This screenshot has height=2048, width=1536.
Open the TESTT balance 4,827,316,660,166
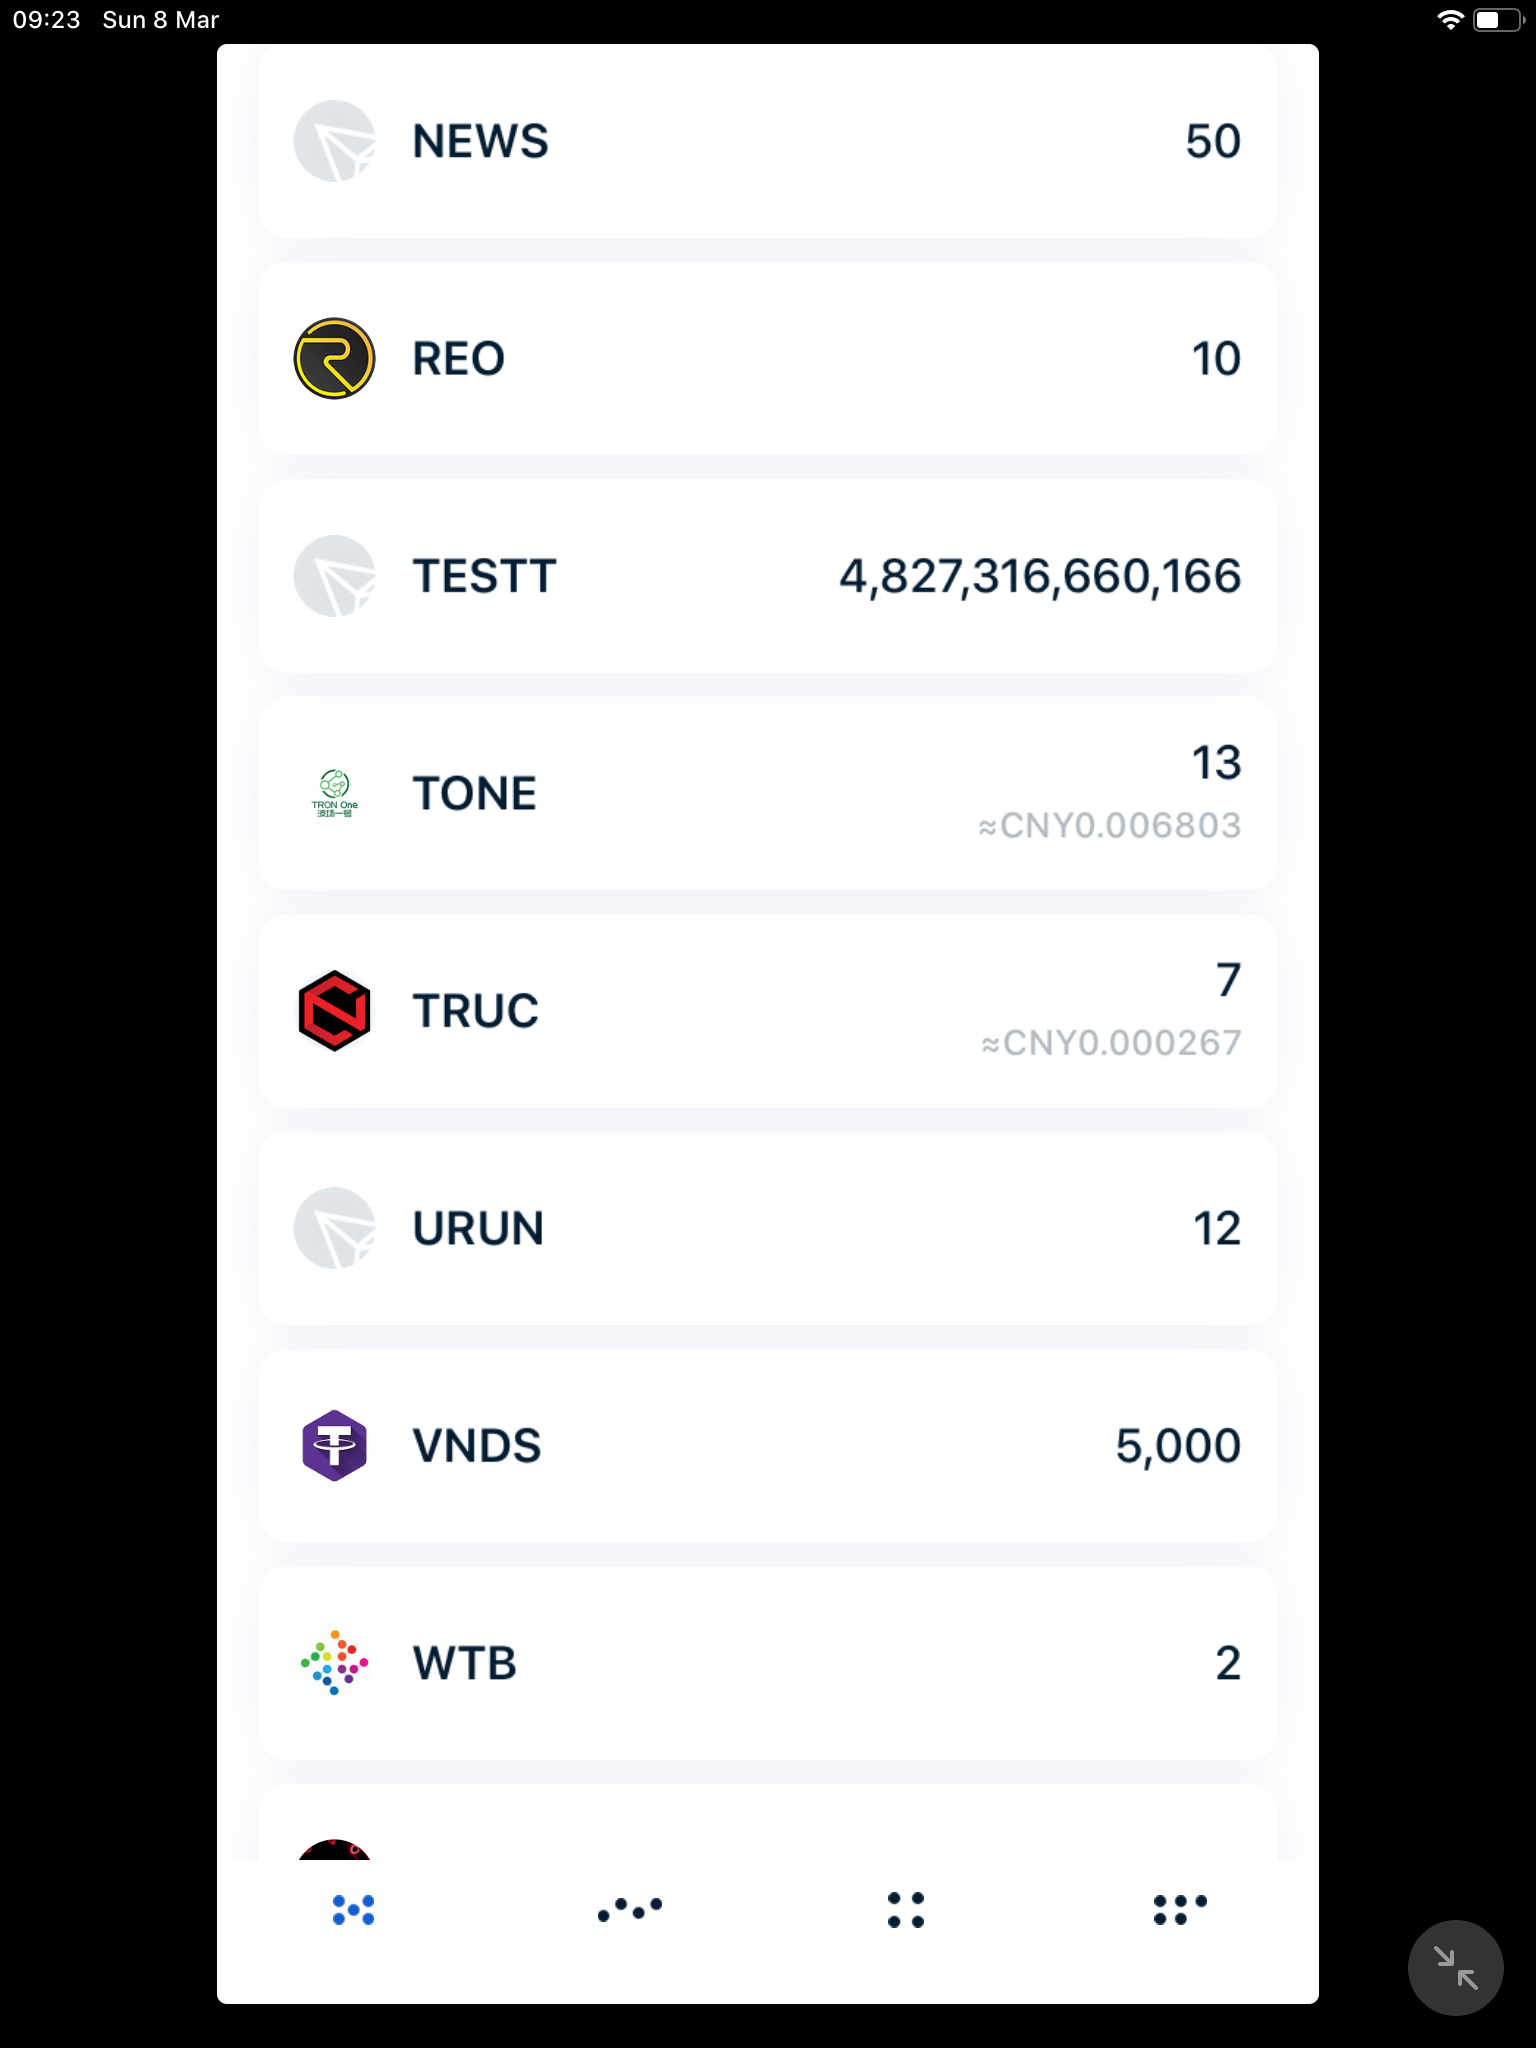[1039, 577]
